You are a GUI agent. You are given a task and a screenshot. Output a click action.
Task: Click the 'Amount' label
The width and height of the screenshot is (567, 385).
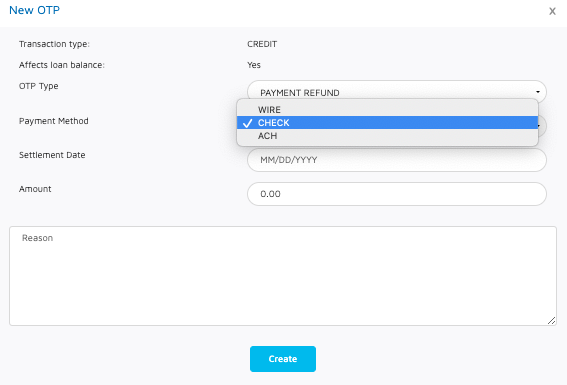(x=35, y=189)
